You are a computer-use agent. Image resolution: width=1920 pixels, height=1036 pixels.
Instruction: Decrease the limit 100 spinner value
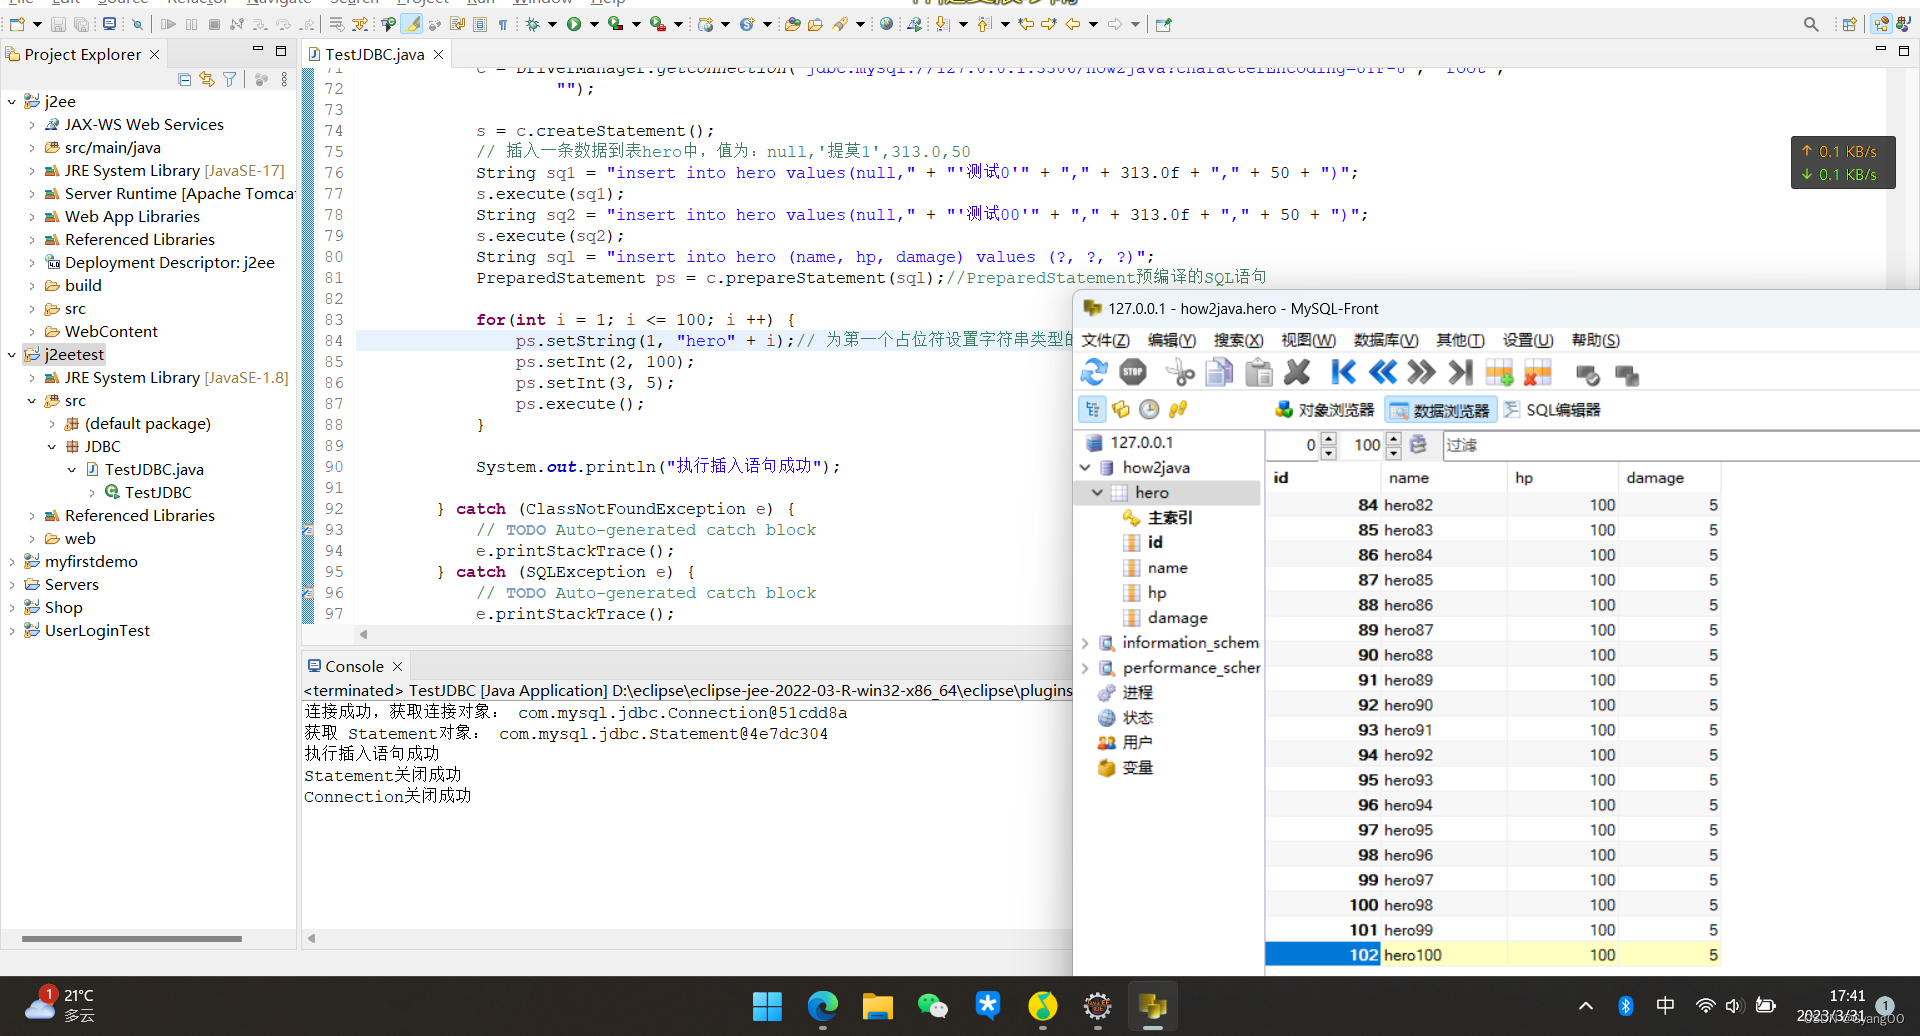click(x=1393, y=452)
